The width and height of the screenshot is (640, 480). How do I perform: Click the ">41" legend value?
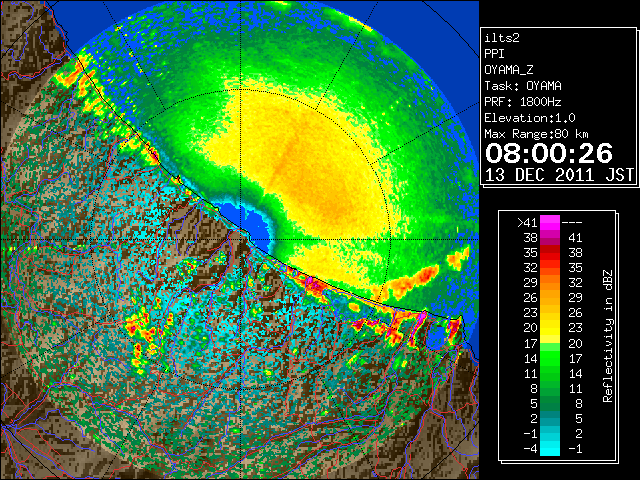[527, 223]
